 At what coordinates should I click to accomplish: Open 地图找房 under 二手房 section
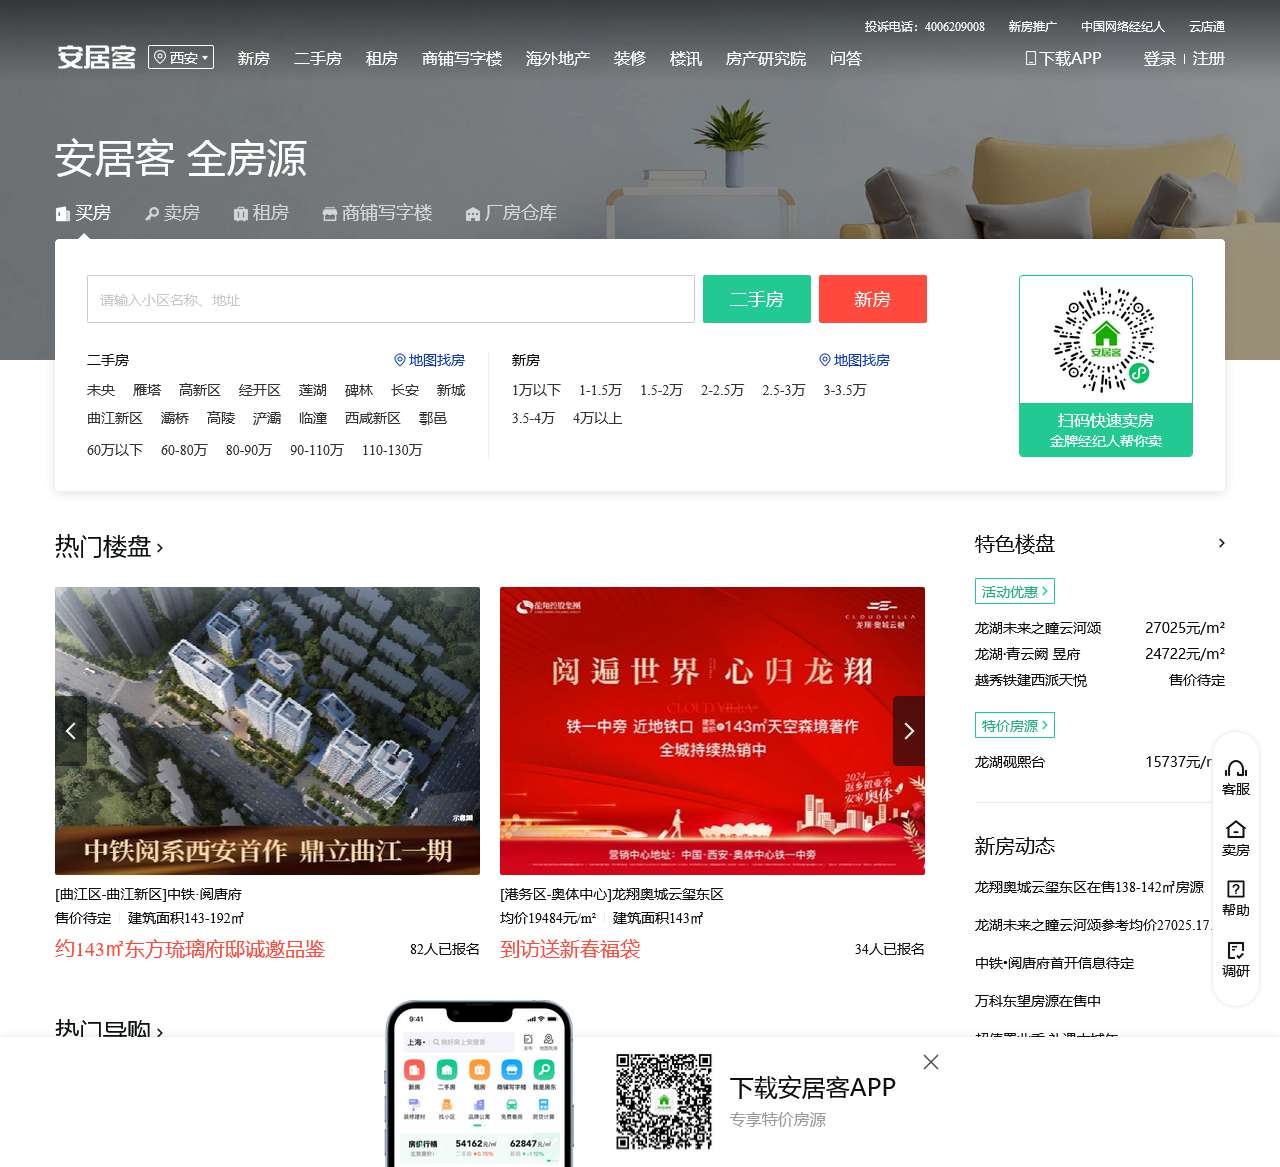point(429,360)
